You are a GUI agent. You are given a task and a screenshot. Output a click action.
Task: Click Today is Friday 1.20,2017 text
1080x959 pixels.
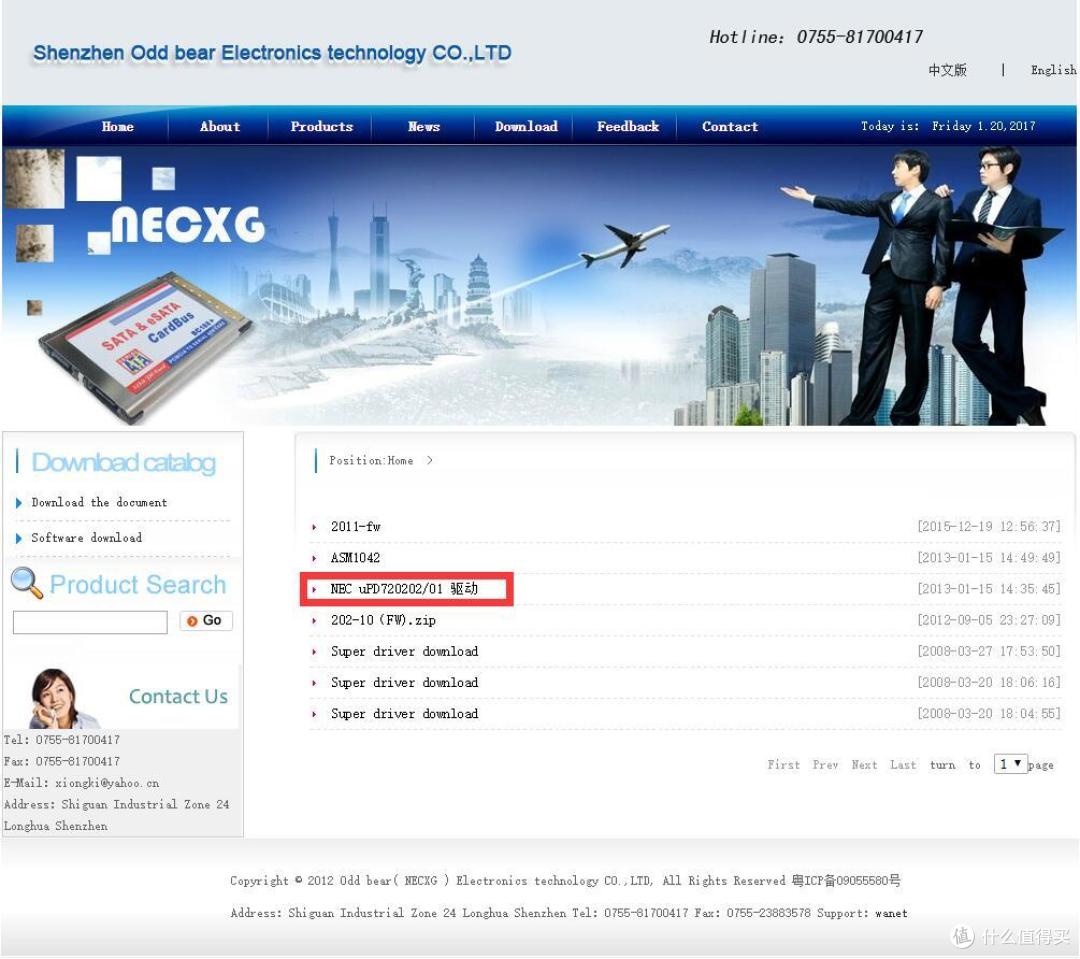(948, 126)
